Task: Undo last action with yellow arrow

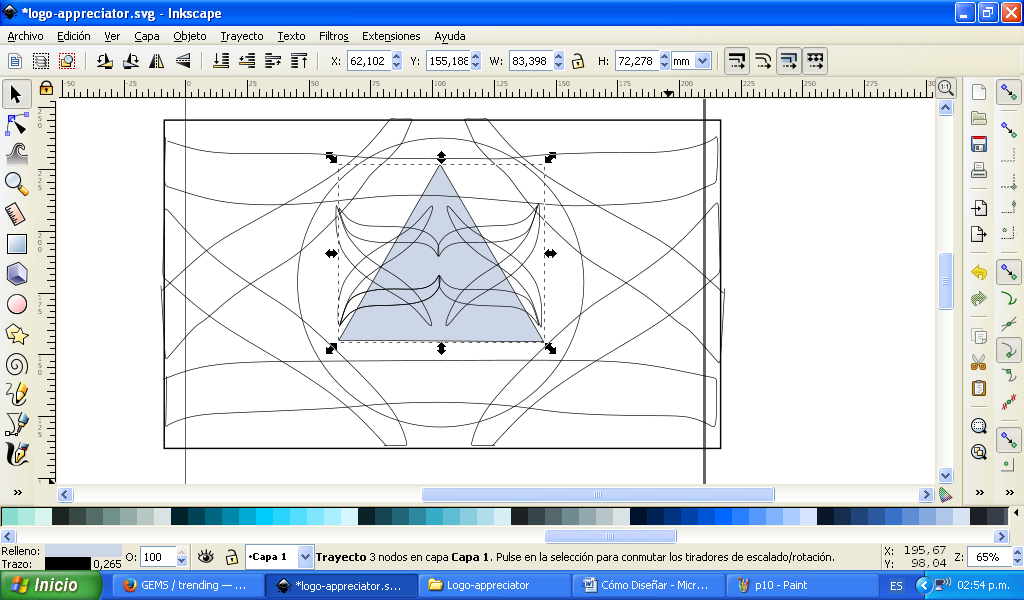Action: 978,272
